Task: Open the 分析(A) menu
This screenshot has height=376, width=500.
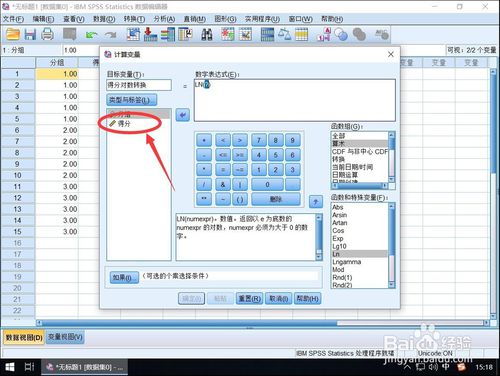Action: point(164,19)
